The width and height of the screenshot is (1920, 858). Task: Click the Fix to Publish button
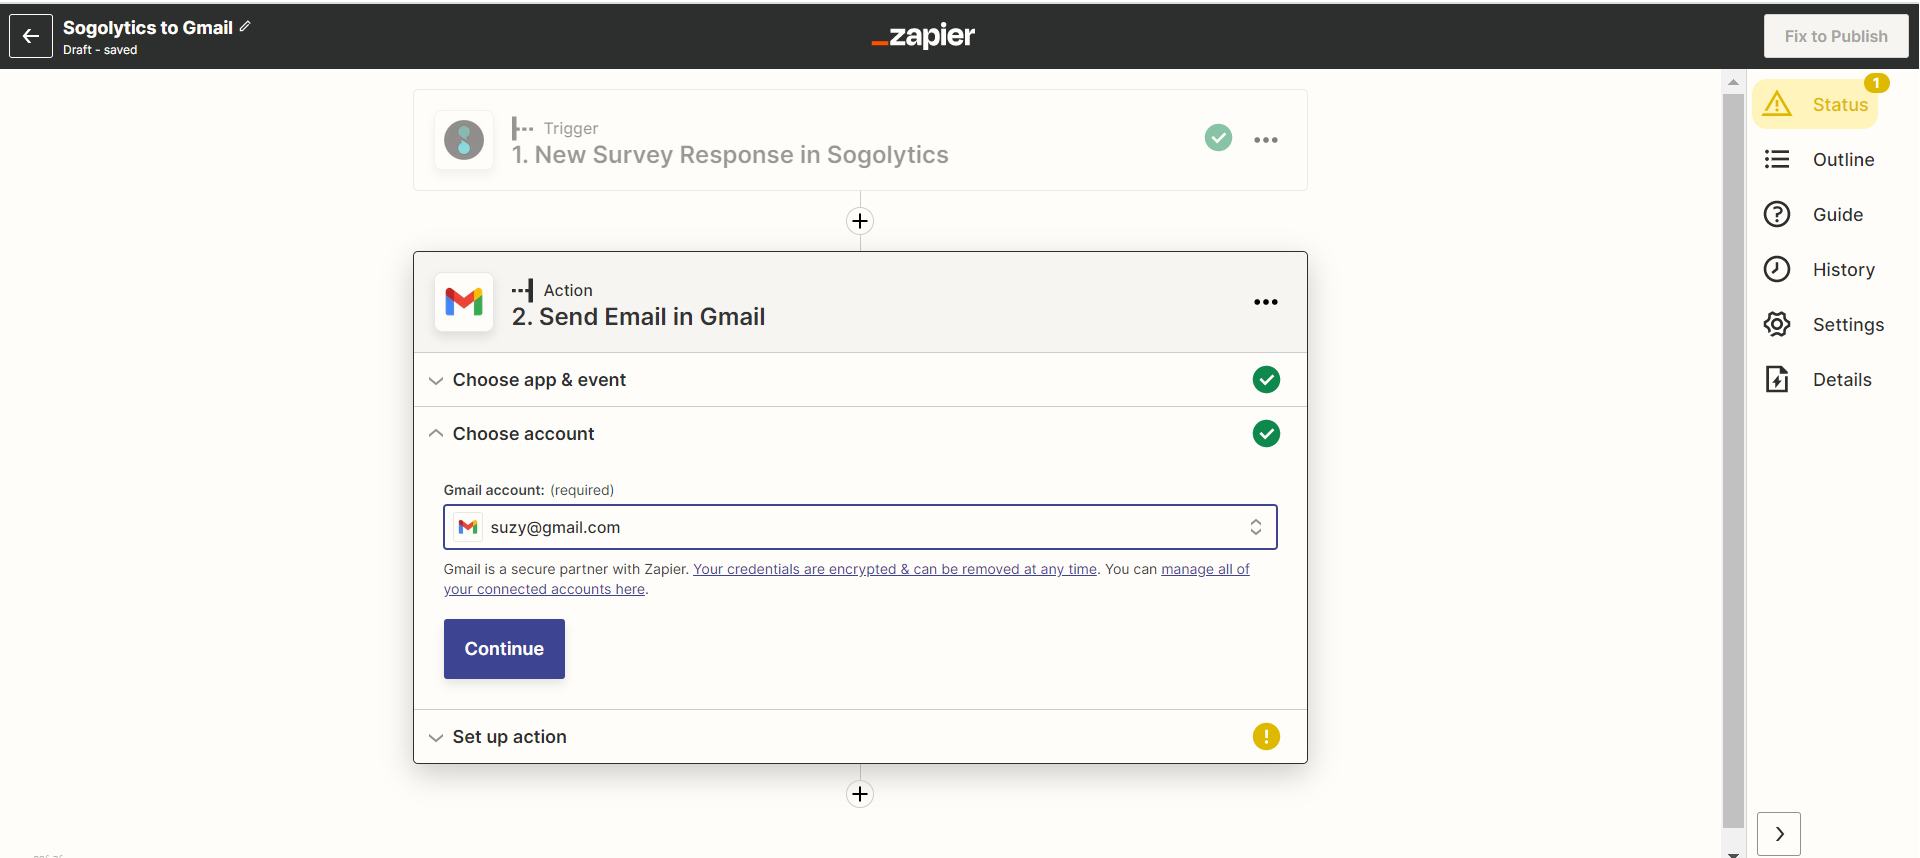tap(1835, 37)
